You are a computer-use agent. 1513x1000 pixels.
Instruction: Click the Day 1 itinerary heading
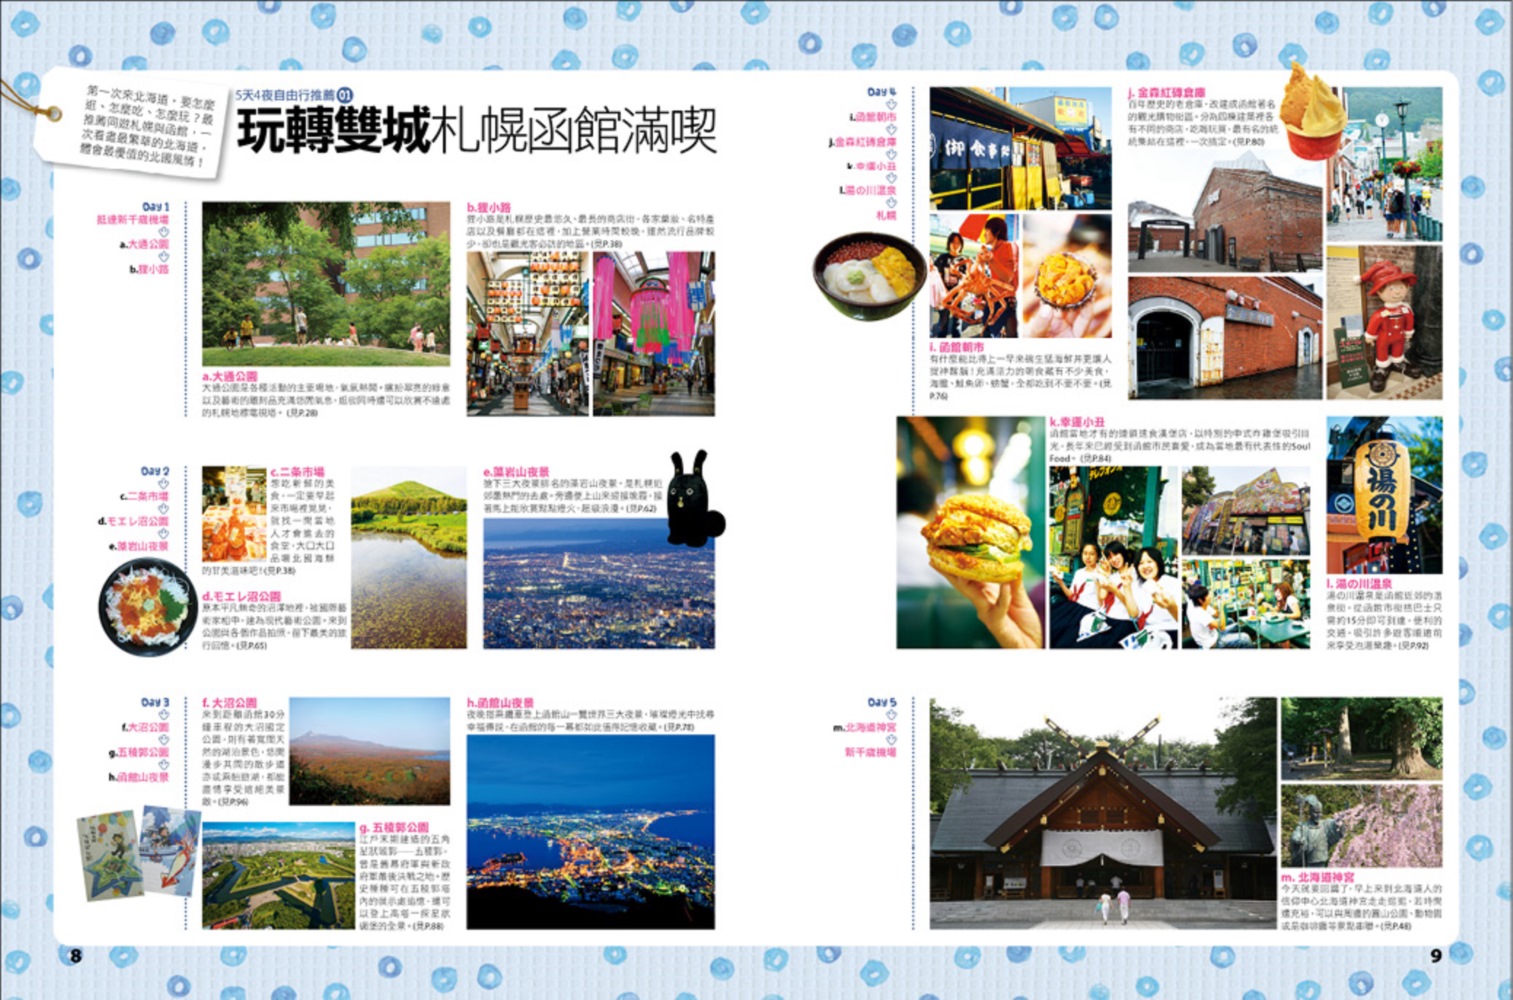tap(155, 206)
